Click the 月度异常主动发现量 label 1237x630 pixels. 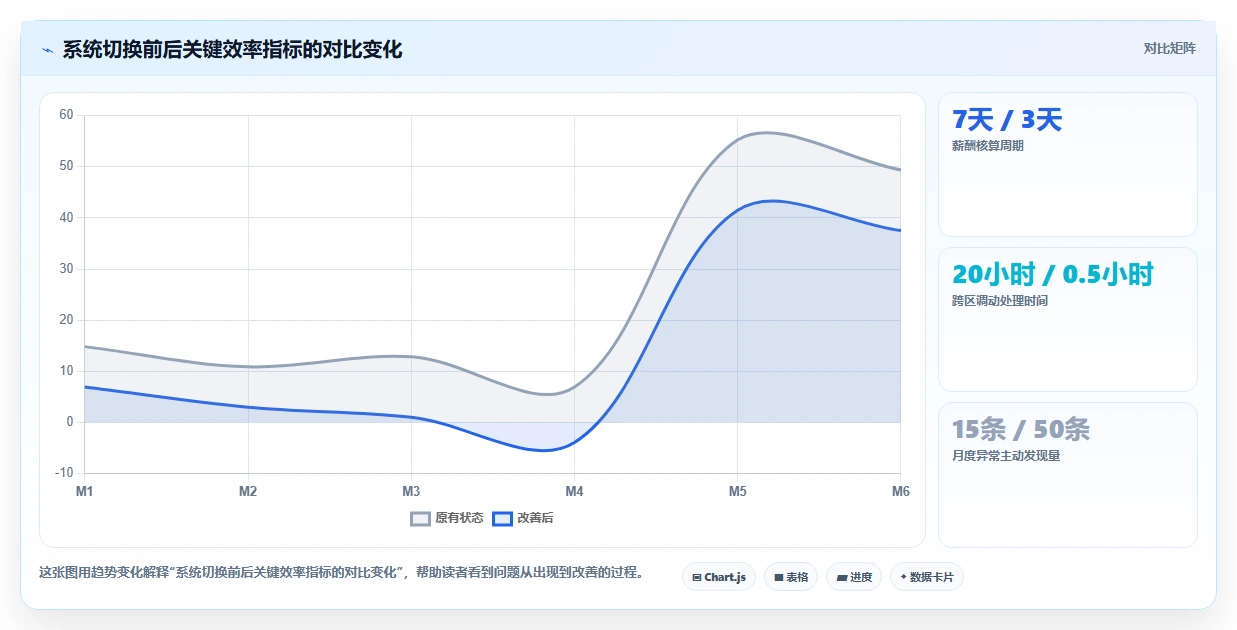[1006, 456]
